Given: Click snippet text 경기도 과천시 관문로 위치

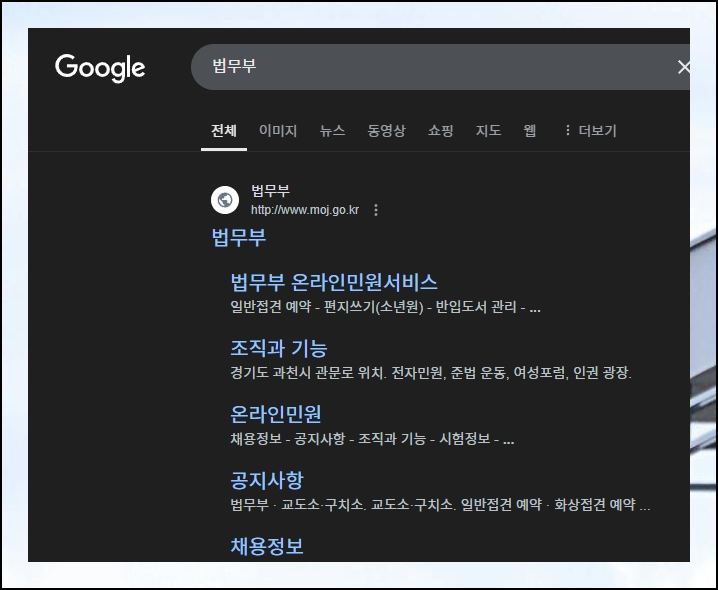Looking at the screenshot, I should coord(430,372).
